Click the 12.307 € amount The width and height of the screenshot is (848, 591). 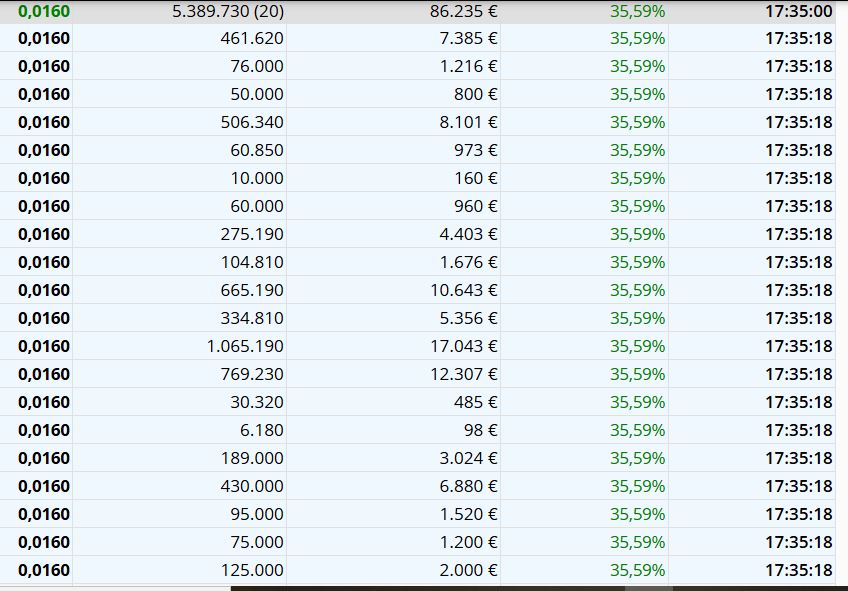463,374
